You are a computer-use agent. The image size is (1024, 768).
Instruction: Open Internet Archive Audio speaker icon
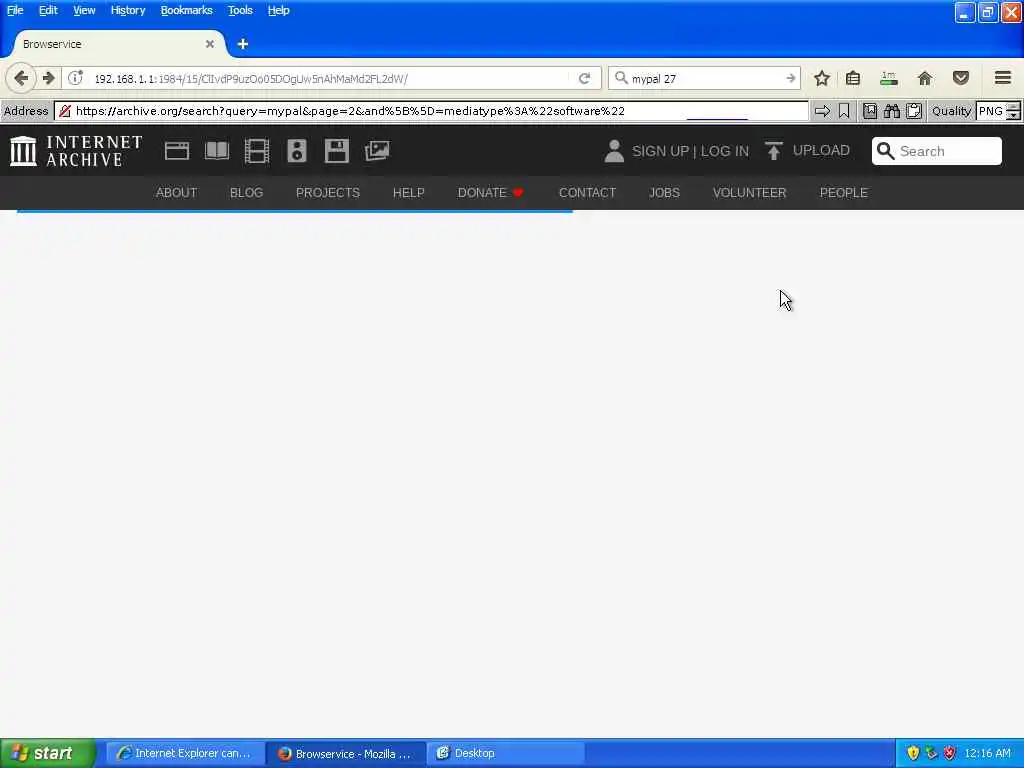[296, 151]
